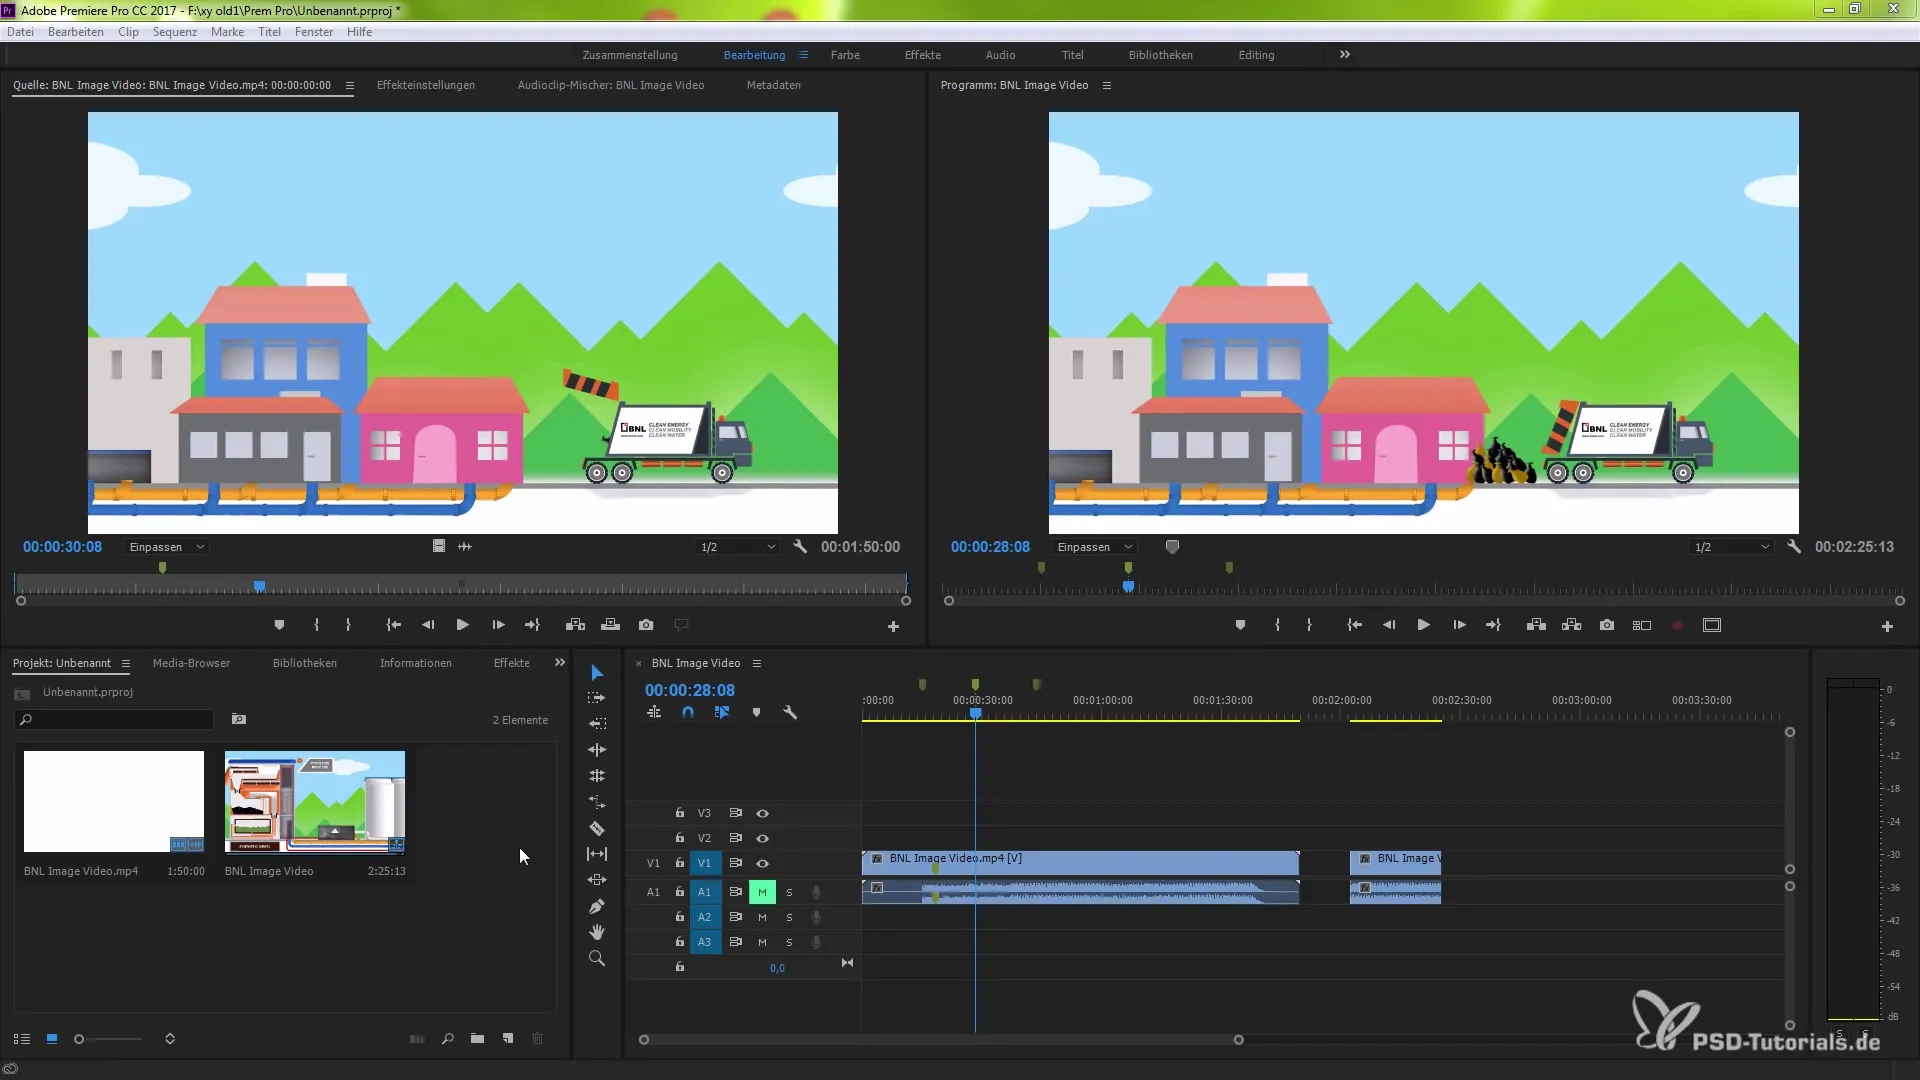
Task: Switch to the Audio workspace
Action: click(1000, 55)
